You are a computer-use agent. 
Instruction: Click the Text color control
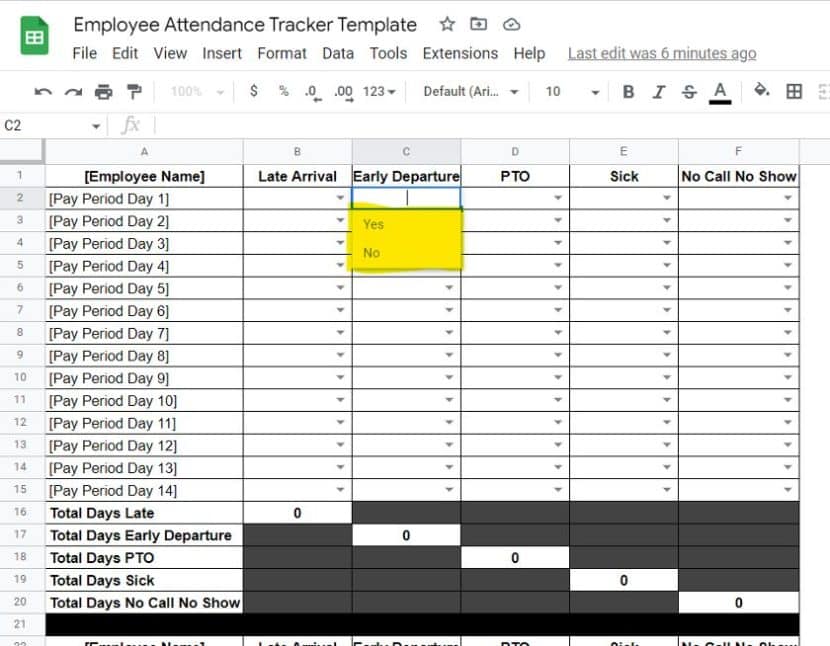[x=720, y=91]
